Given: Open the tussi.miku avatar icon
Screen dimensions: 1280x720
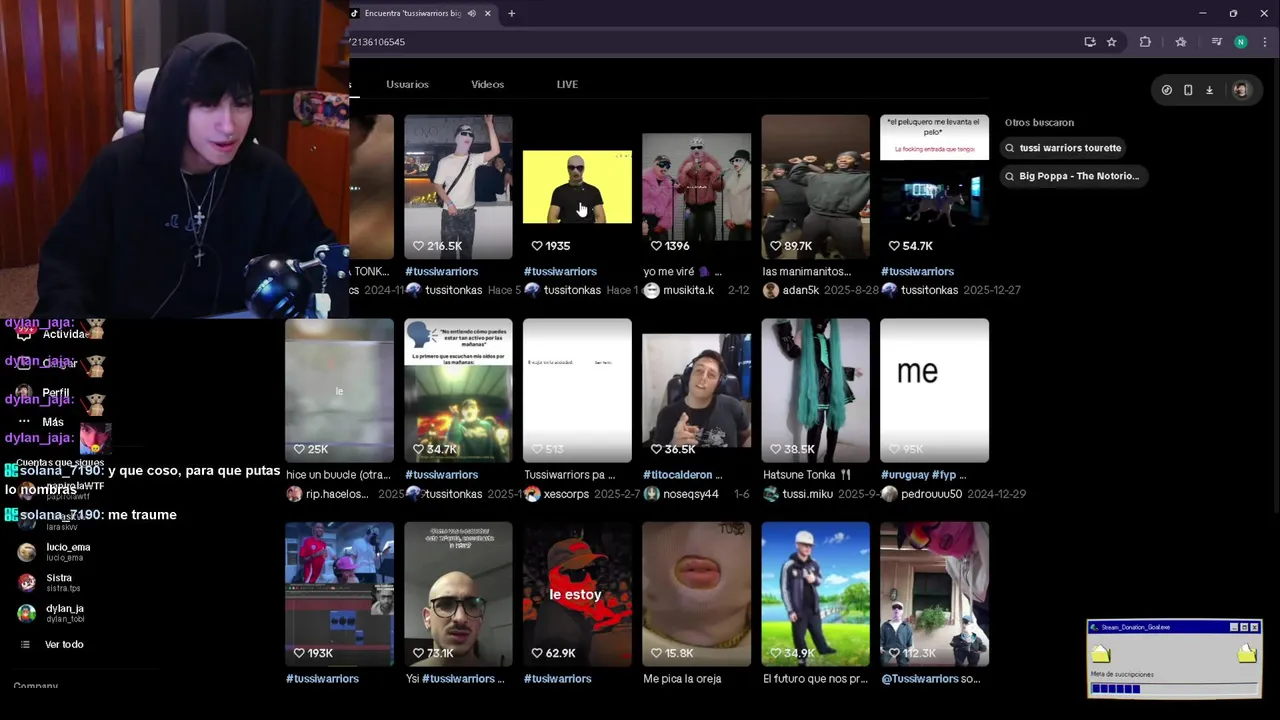Looking at the screenshot, I should coord(771,494).
